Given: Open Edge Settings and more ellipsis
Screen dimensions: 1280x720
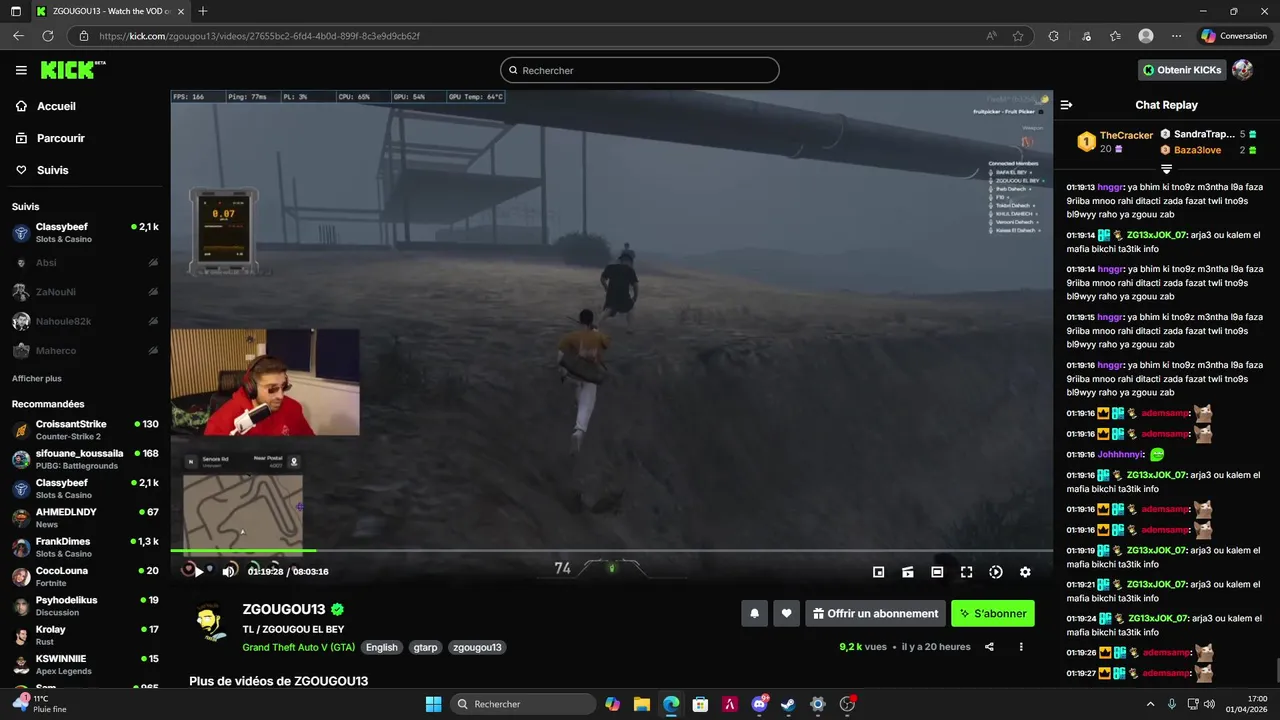Looking at the screenshot, I should 1177,36.
